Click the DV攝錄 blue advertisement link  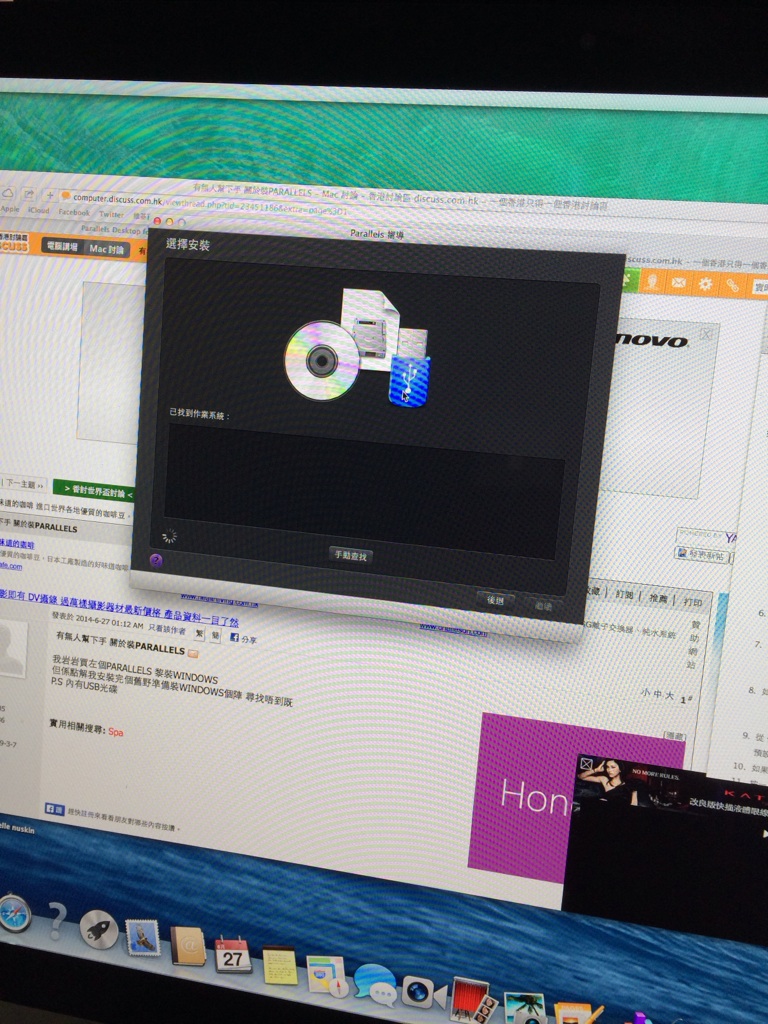pos(120,609)
